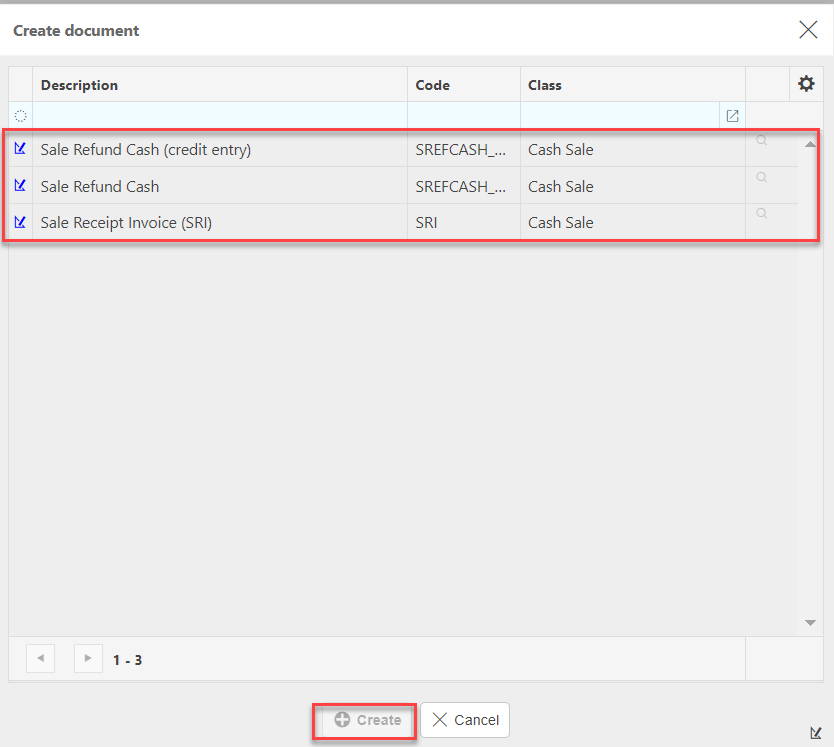Select the Sale Receipt Invoice (SRI) row
The image size is (834, 747).
pos(220,222)
